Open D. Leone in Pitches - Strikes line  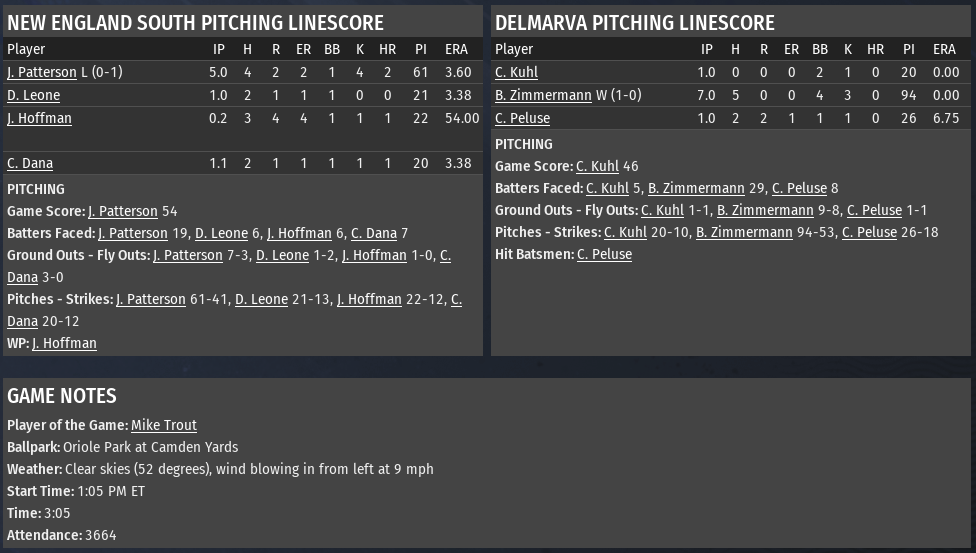click(x=261, y=300)
